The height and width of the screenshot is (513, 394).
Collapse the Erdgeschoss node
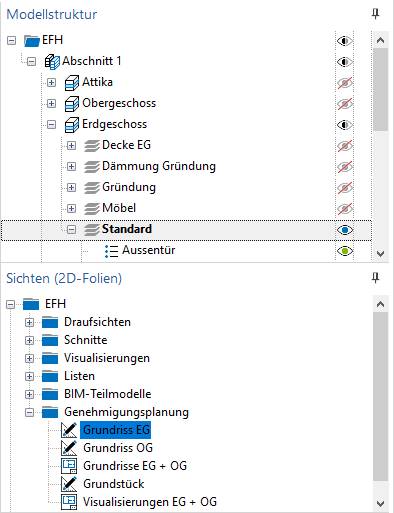click(51, 125)
